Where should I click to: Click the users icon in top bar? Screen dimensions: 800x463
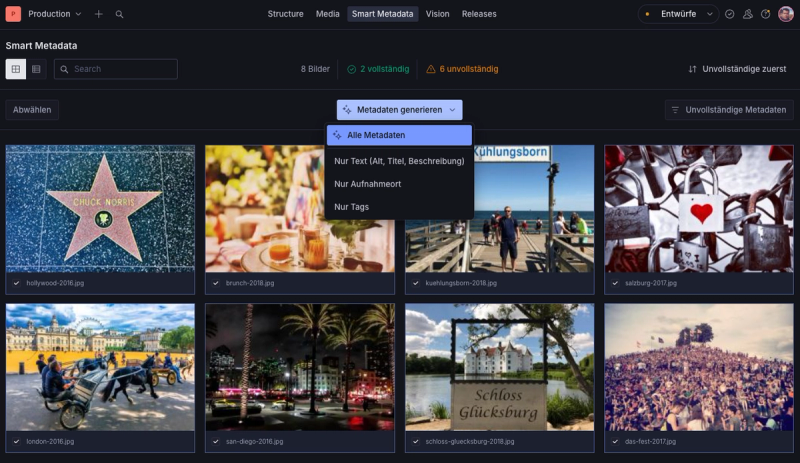pos(747,14)
